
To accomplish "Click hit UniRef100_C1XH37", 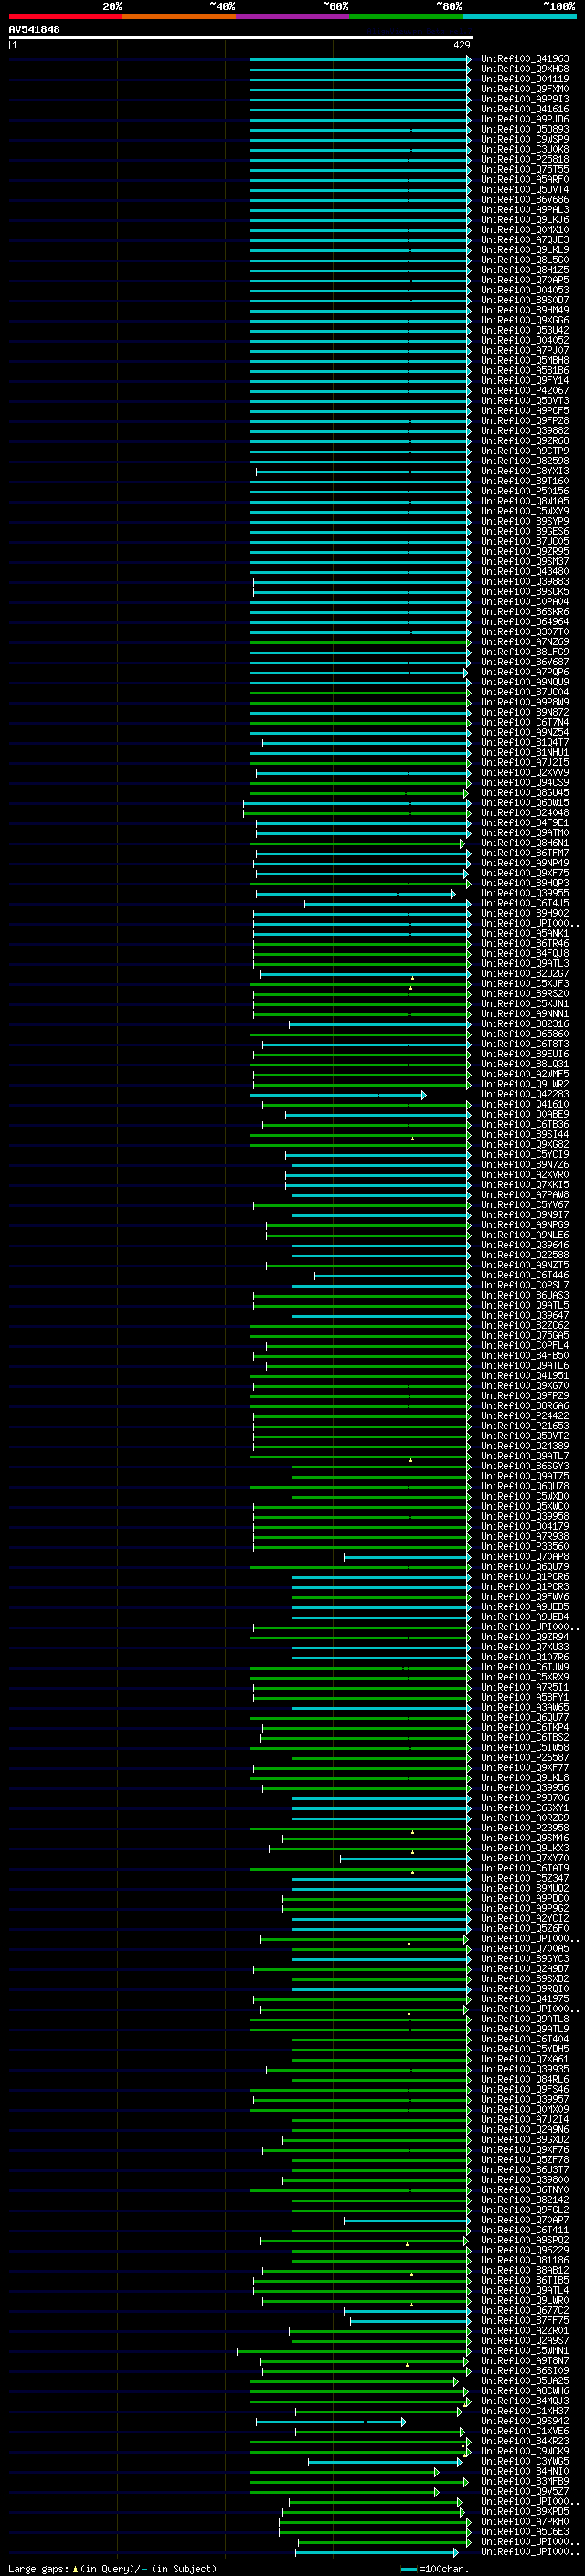I will click(x=525, y=2410).
